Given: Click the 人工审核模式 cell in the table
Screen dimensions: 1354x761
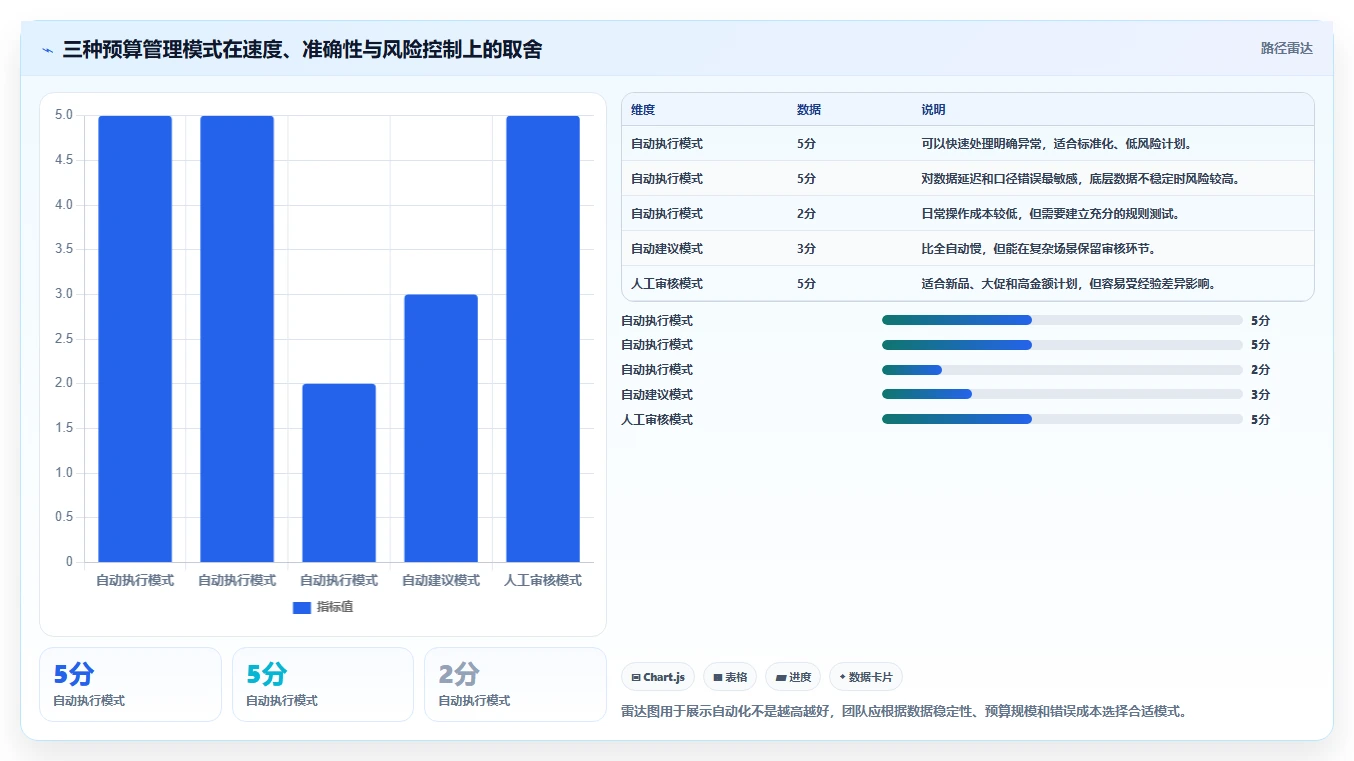Looking at the screenshot, I should coord(667,284).
